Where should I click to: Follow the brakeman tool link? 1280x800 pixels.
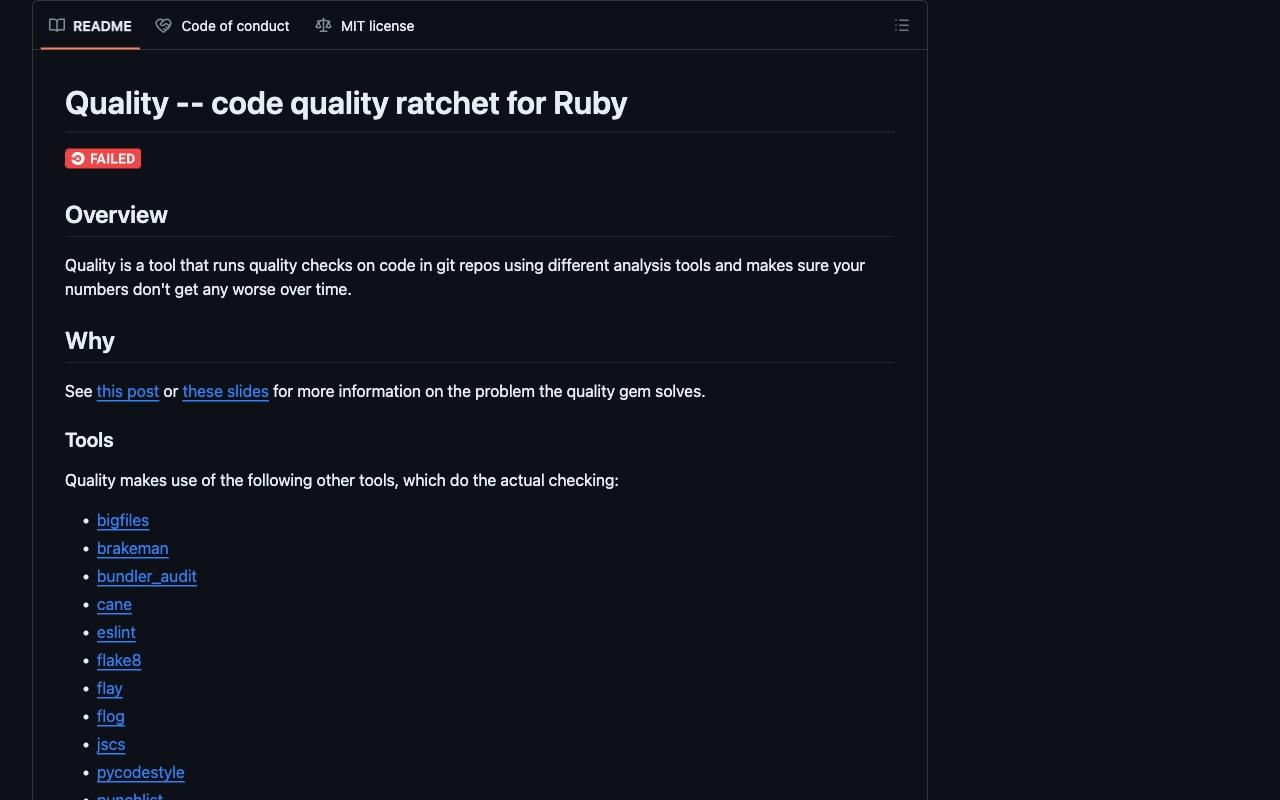[x=133, y=548]
